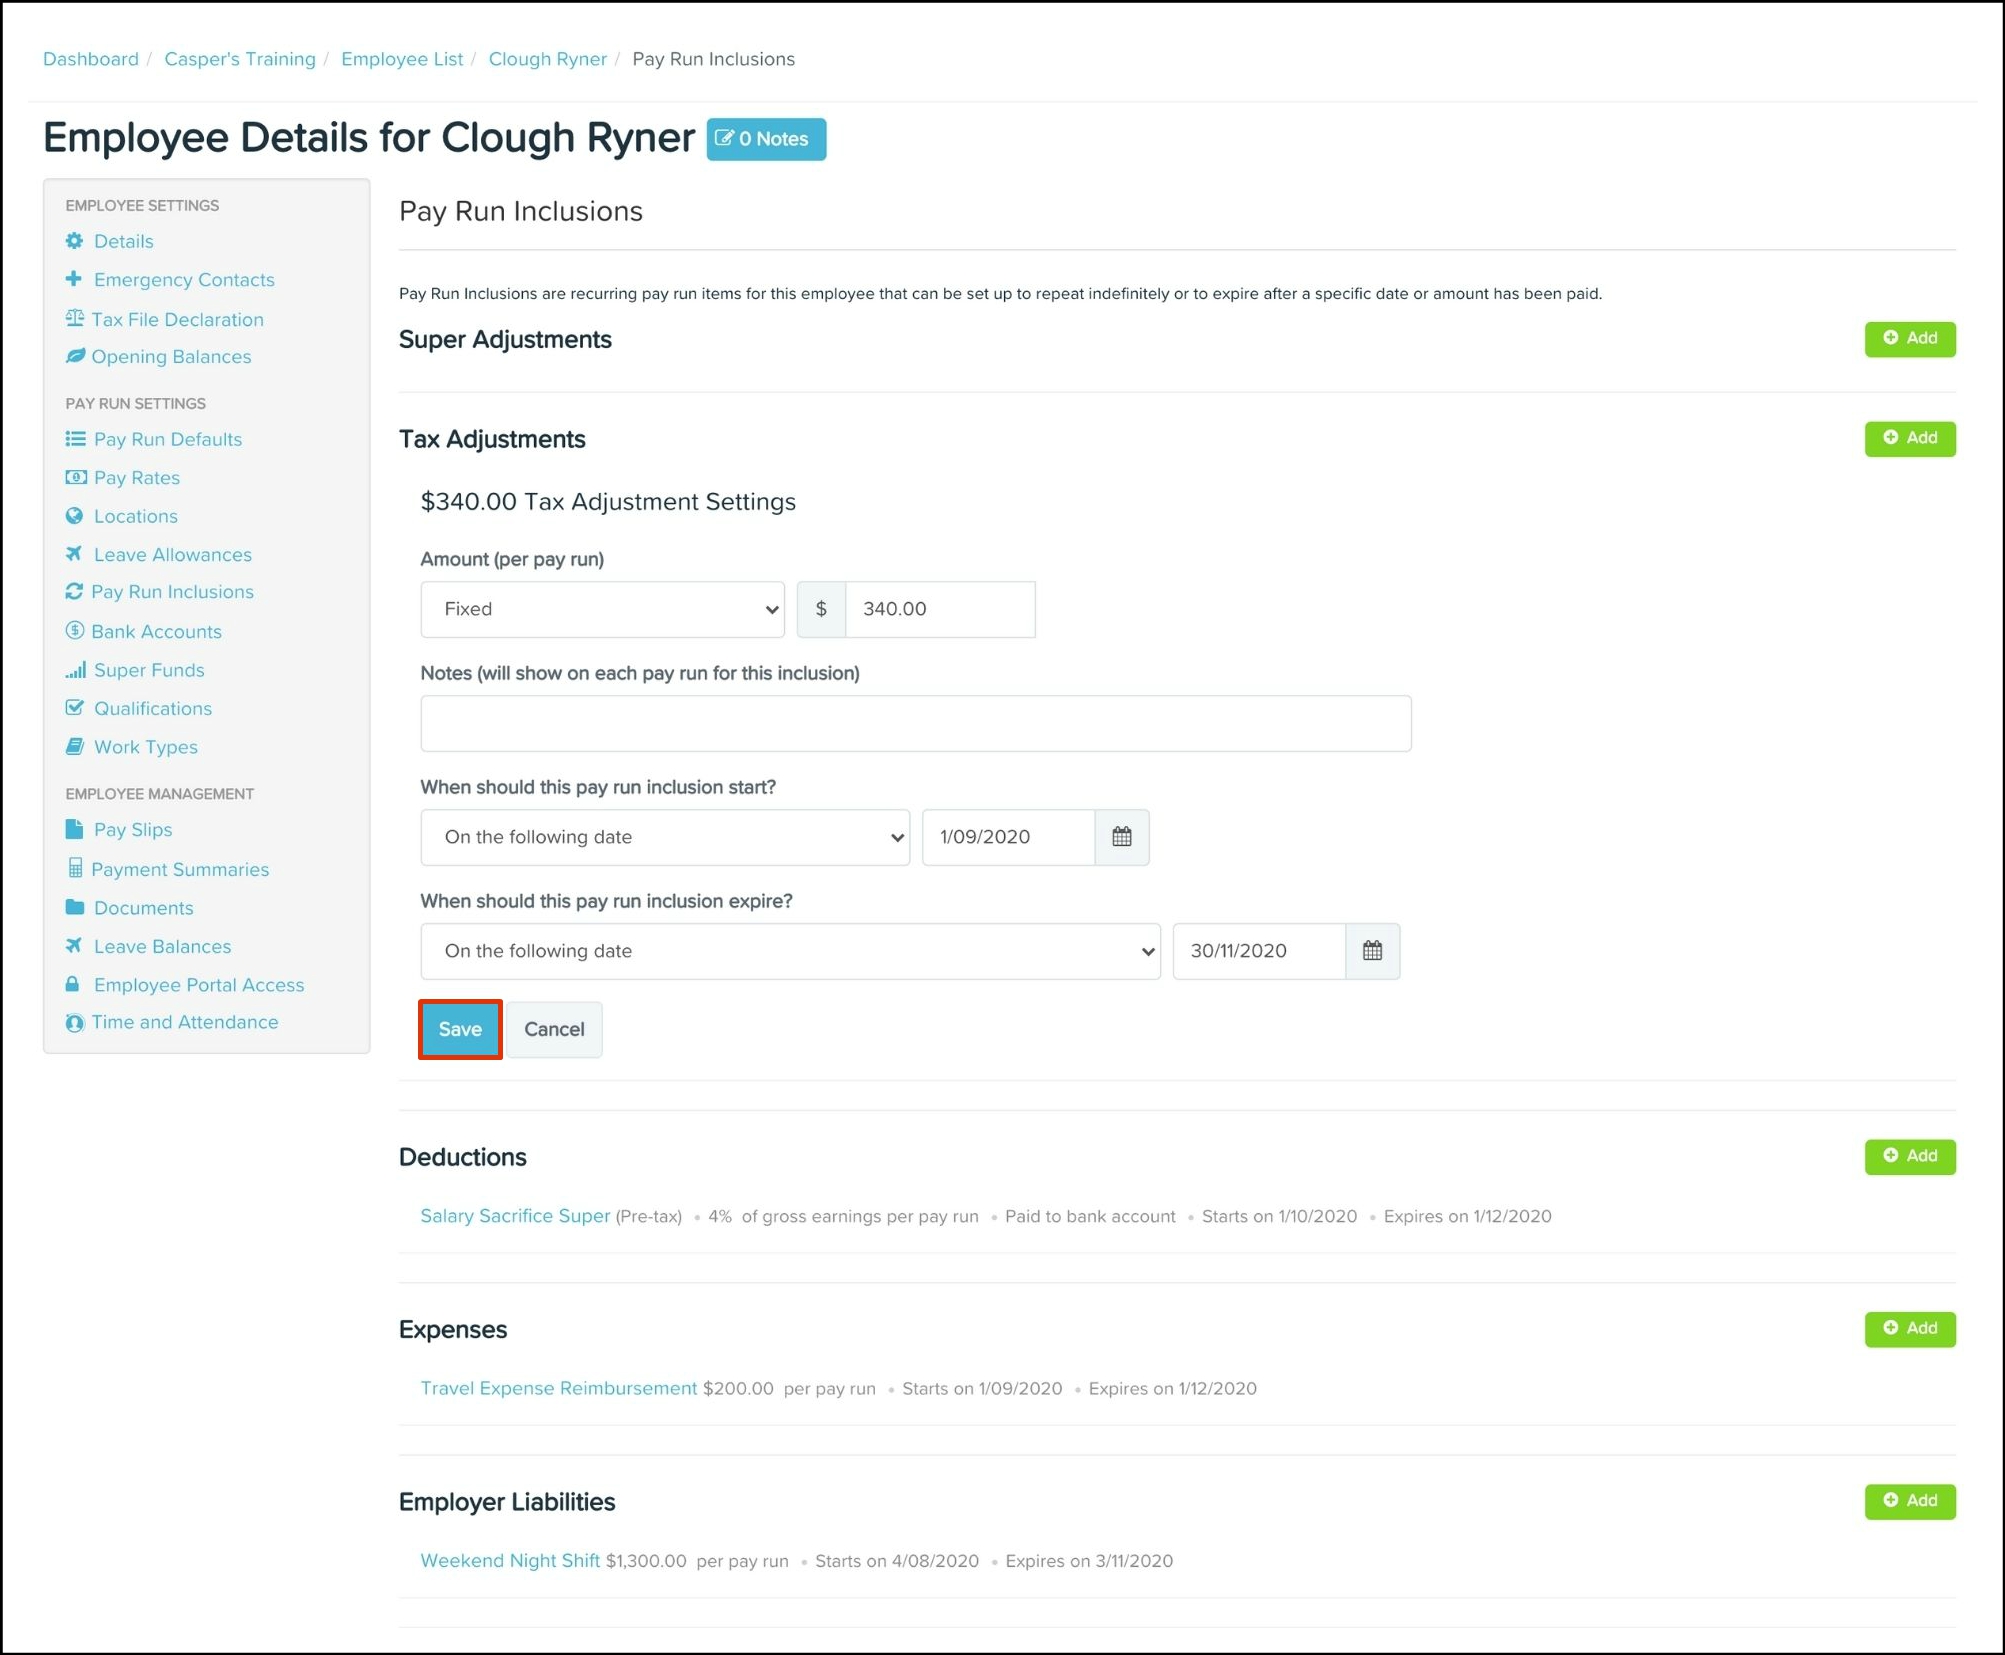The image size is (2005, 1655).
Task: Click the Locations globe icon
Action: point(75,516)
